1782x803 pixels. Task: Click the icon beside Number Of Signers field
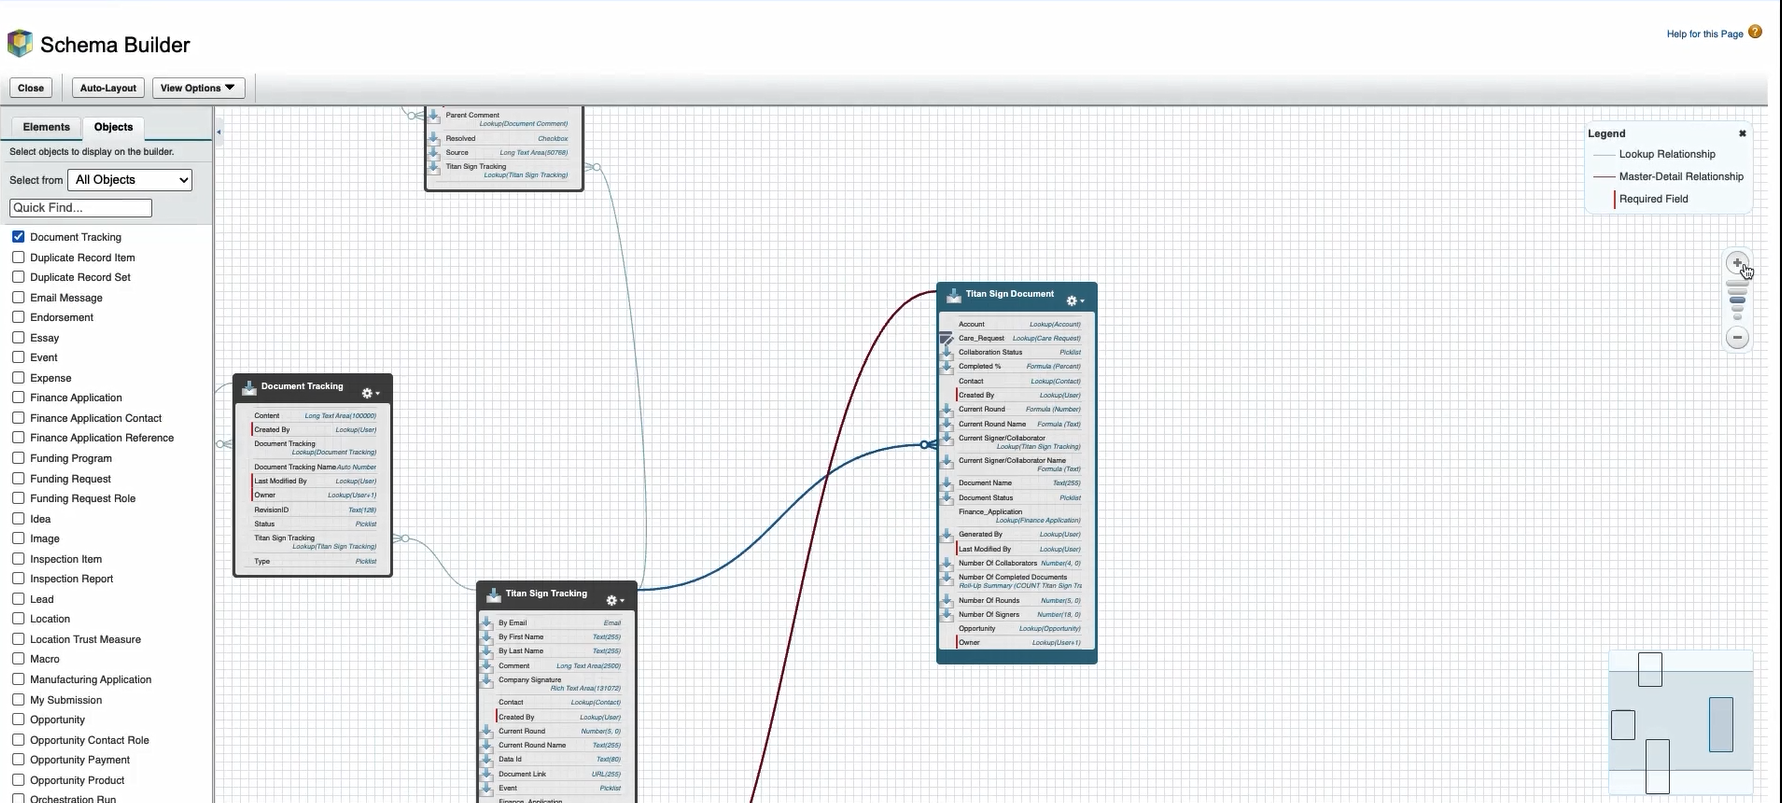946,614
